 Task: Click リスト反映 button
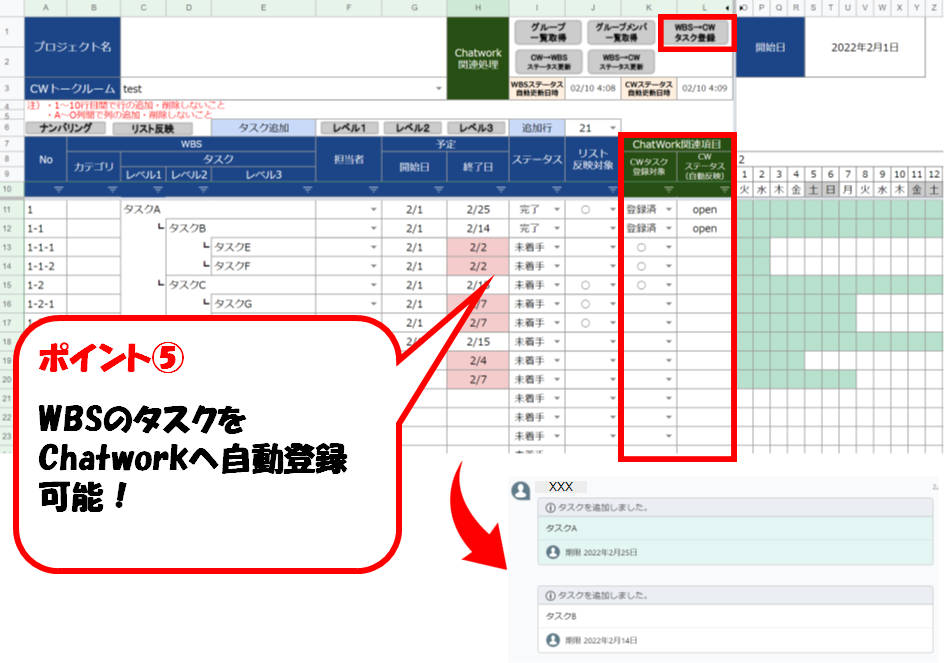click(152, 128)
